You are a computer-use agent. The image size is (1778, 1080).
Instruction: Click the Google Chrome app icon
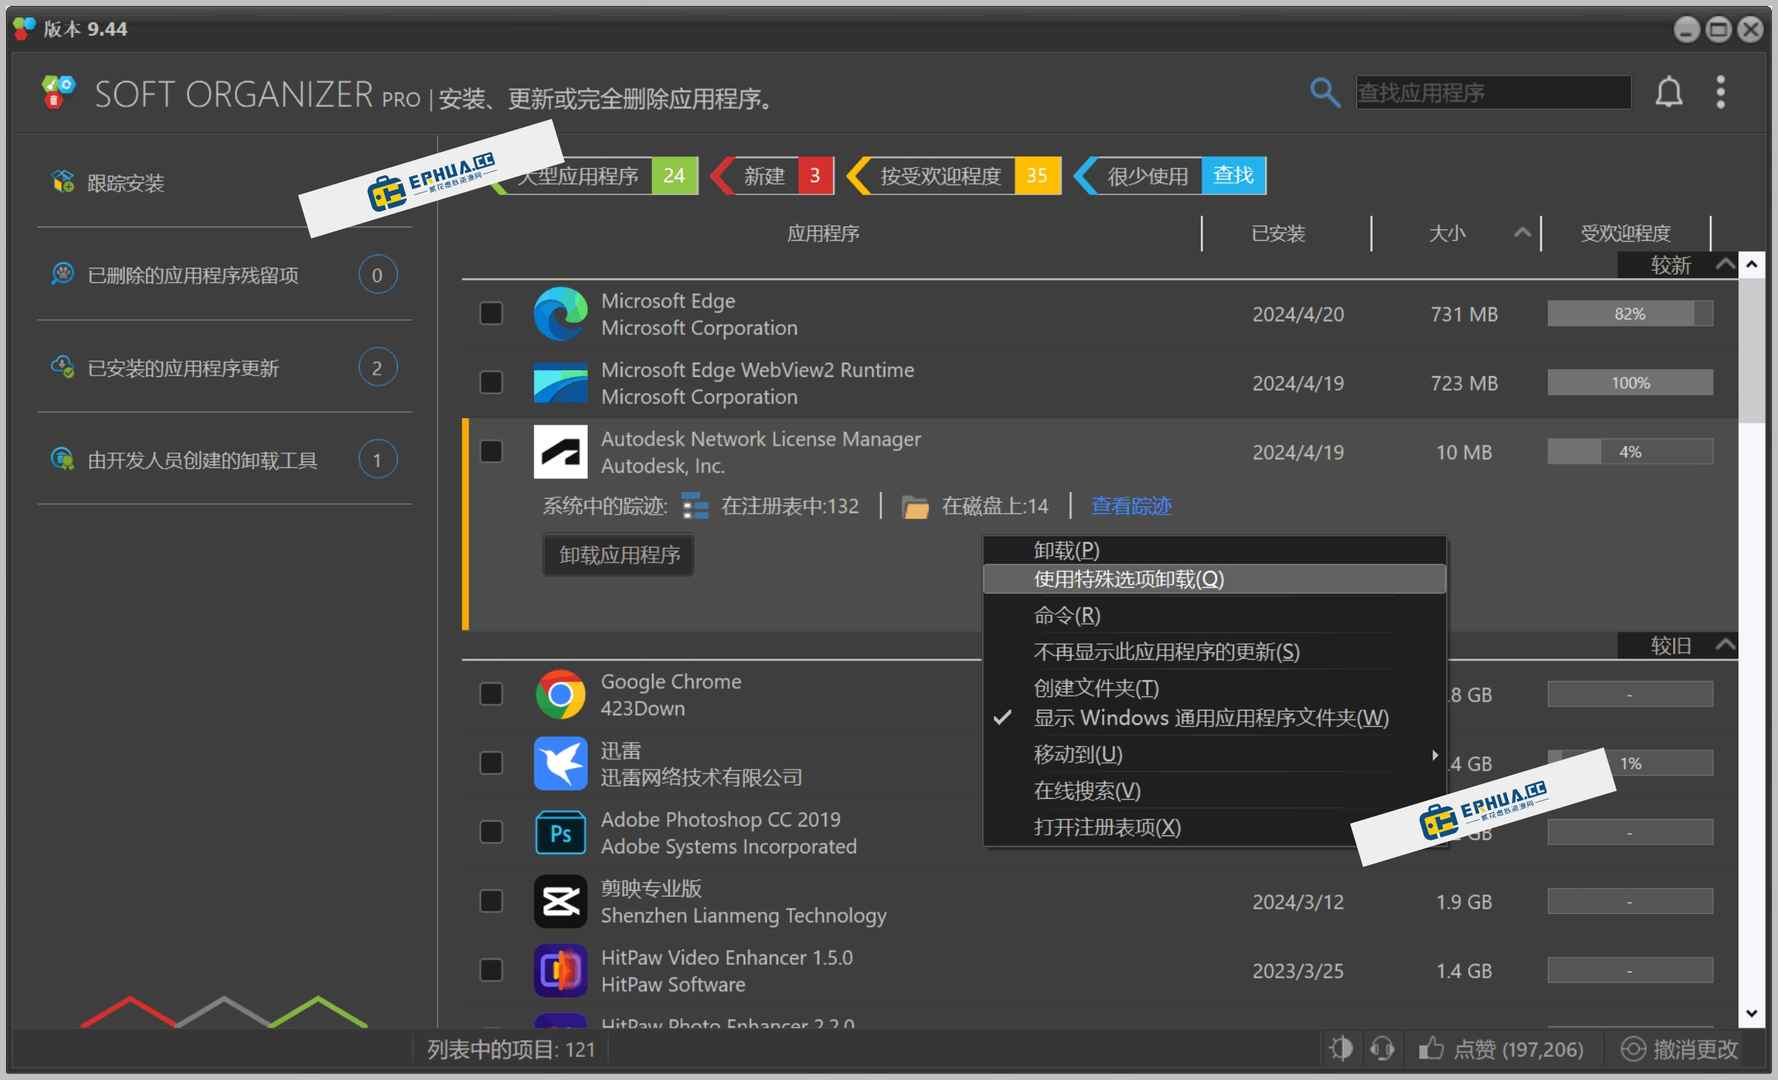click(x=560, y=694)
